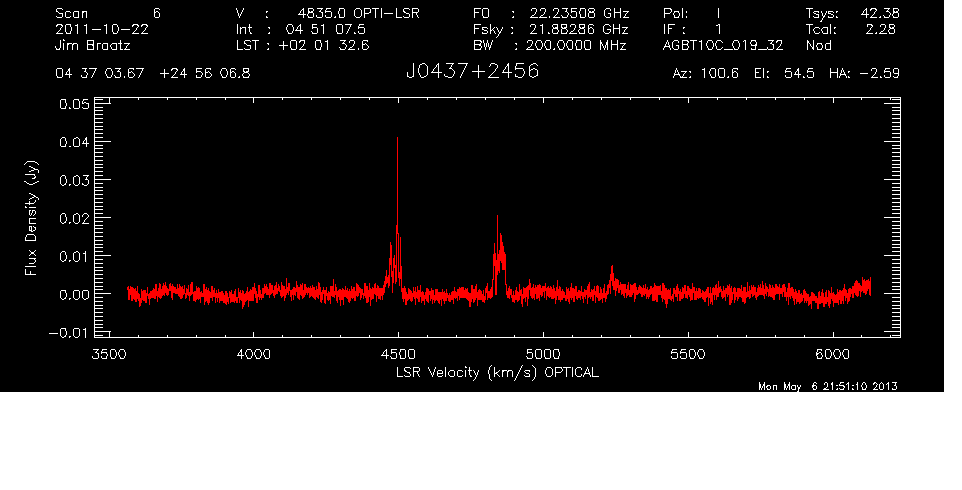Click the x-axis tick label 4000
The width and height of the screenshot is (962, 490).
(253, 354)
